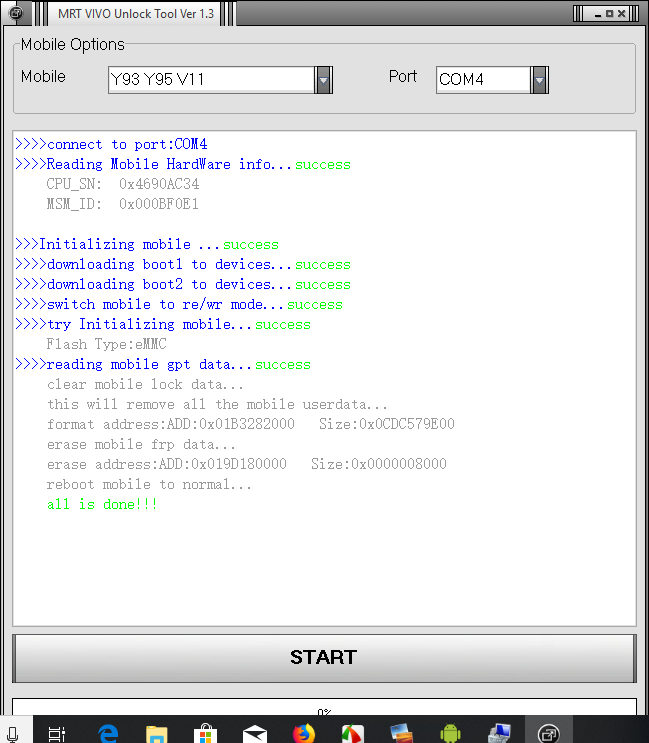
Task: Close the MRT unlock tool window
Action: tap(622, 14)
